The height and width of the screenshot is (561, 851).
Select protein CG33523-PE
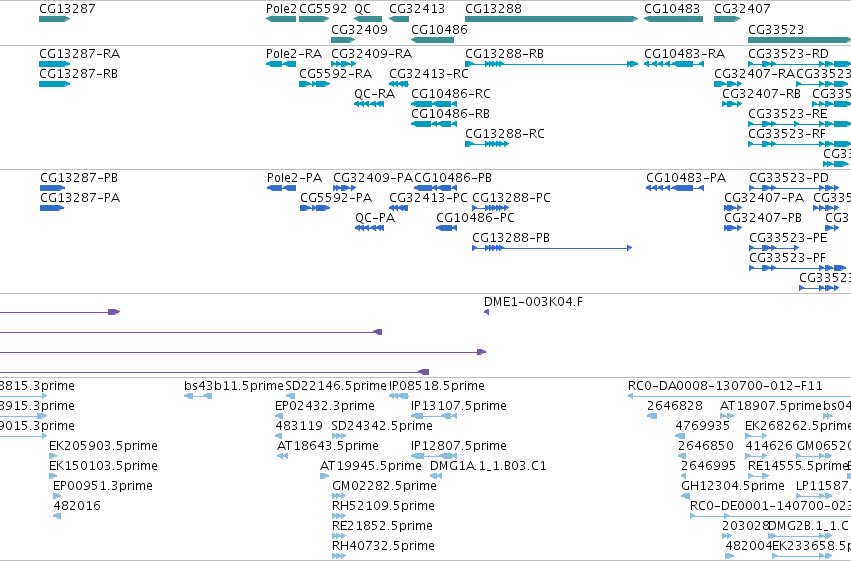tap(788, 238)
